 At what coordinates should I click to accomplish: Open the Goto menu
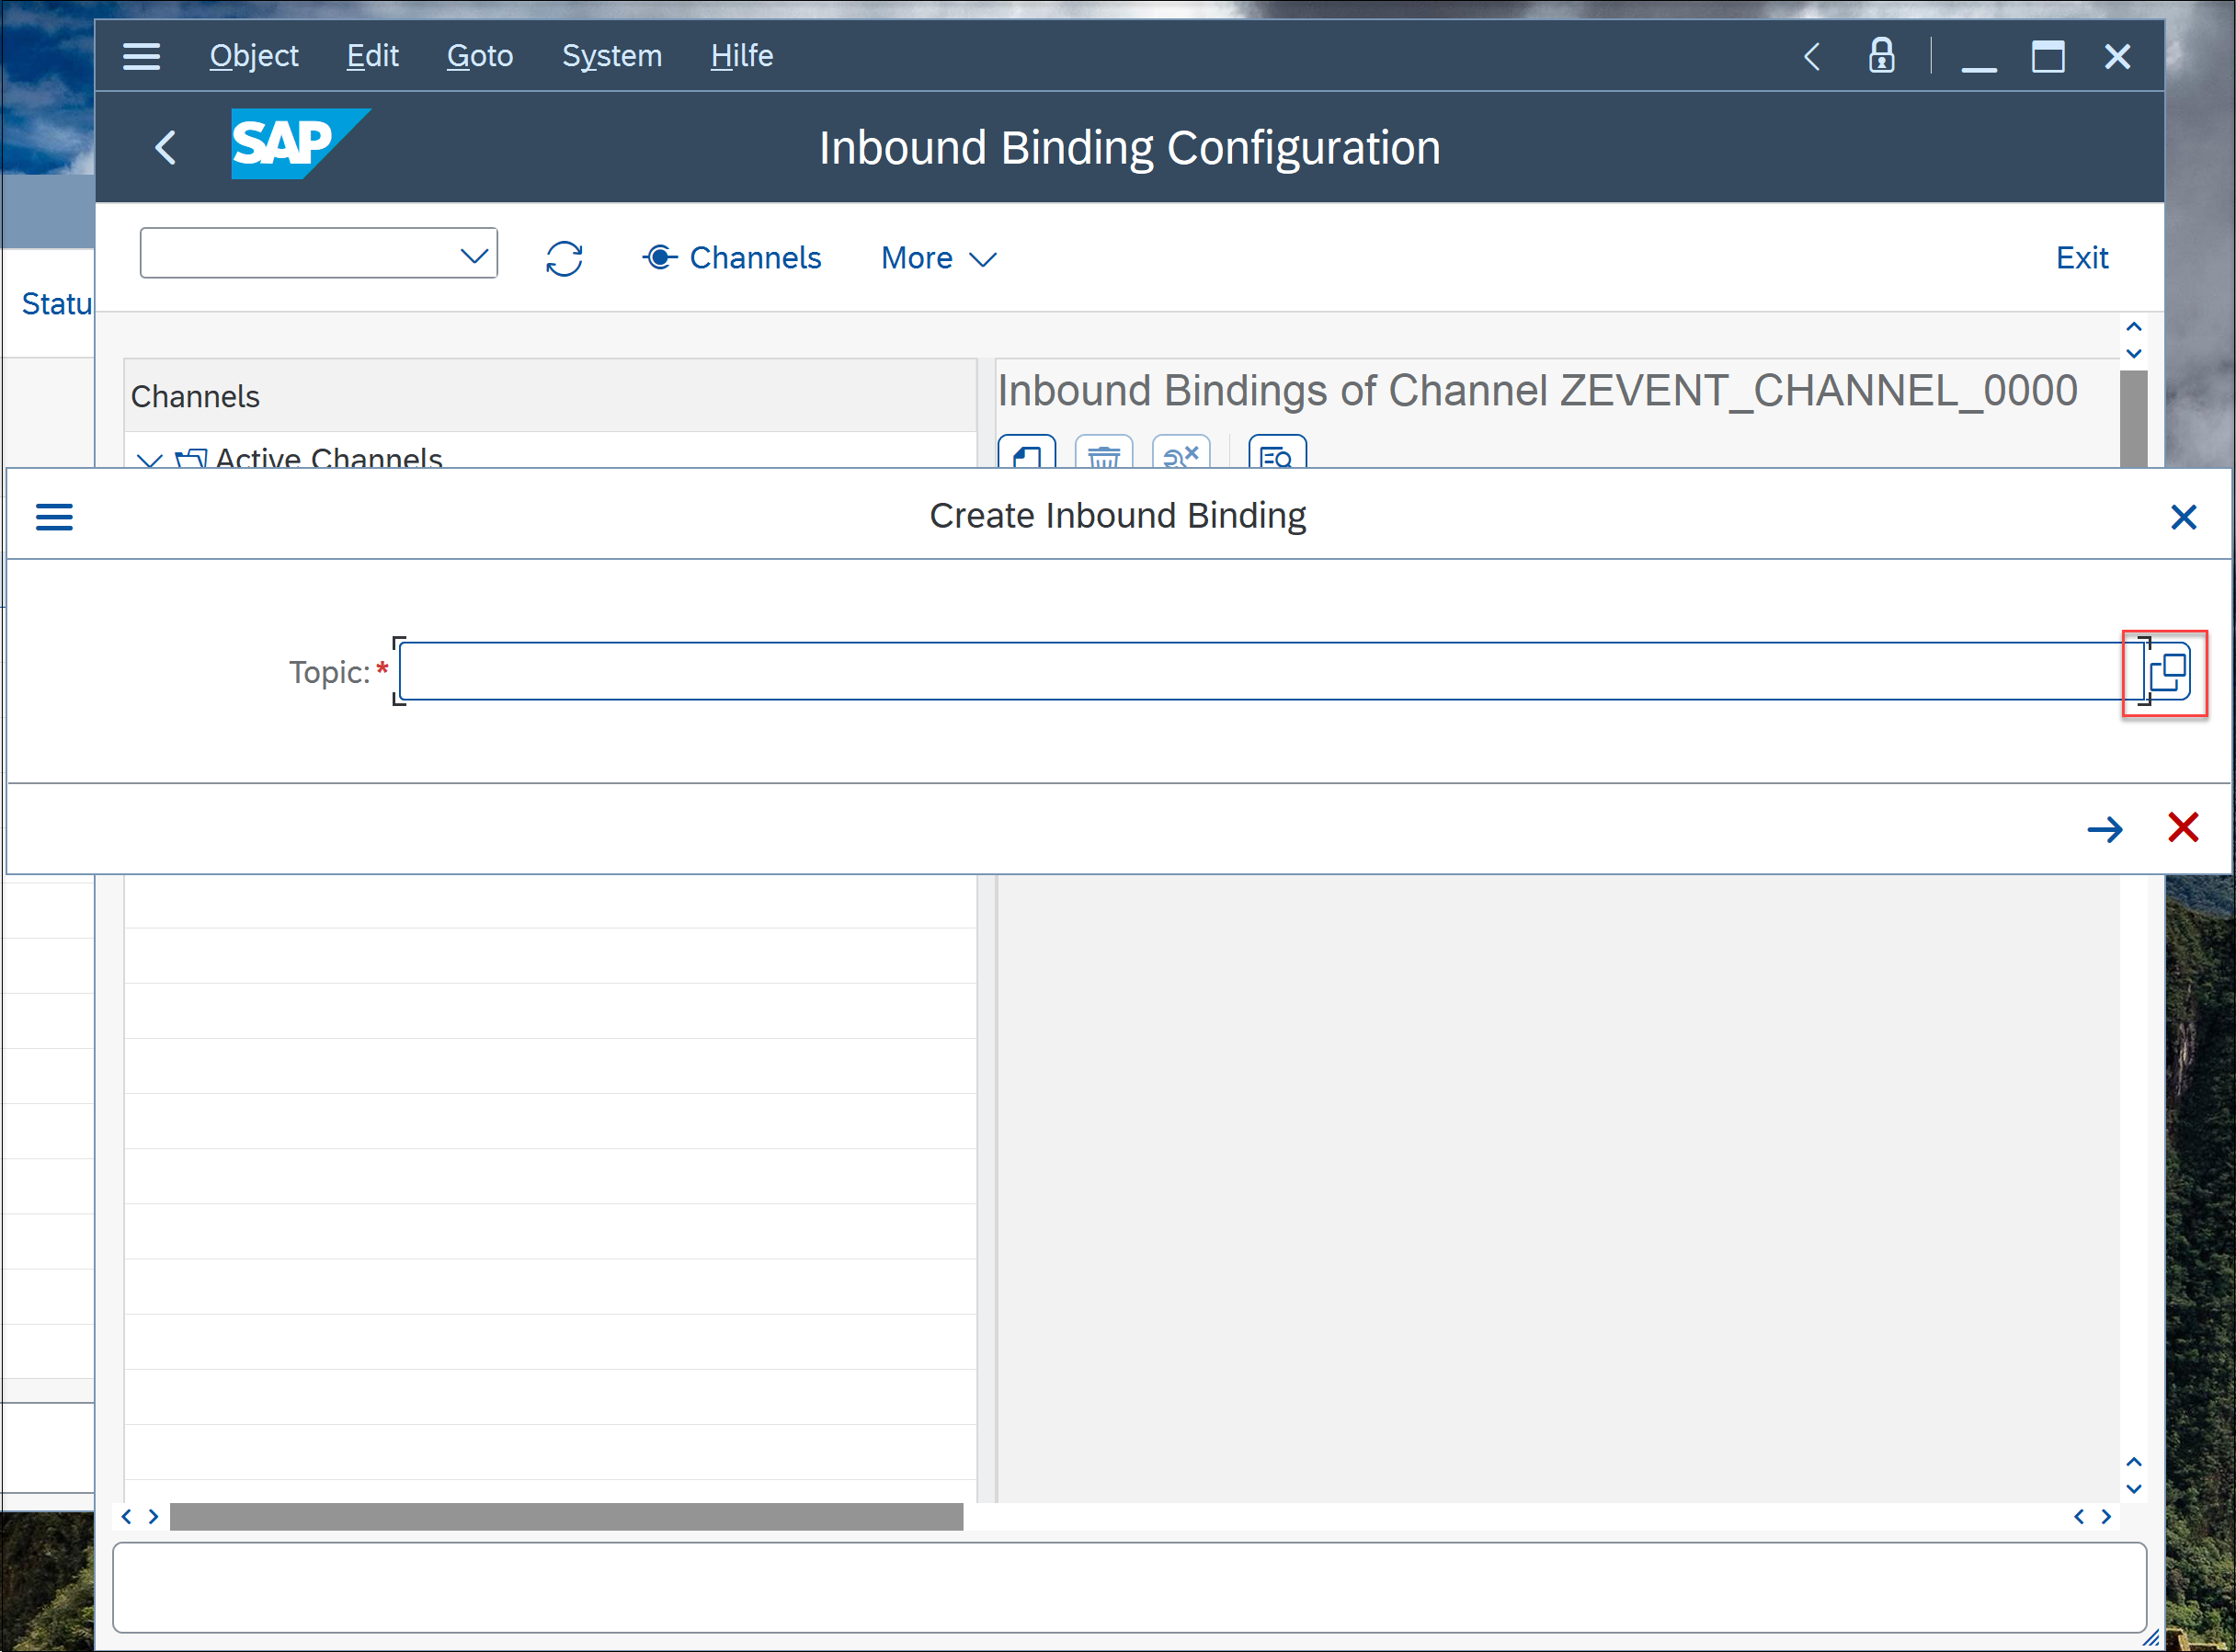pyautogui.click(x=480, y=56)
